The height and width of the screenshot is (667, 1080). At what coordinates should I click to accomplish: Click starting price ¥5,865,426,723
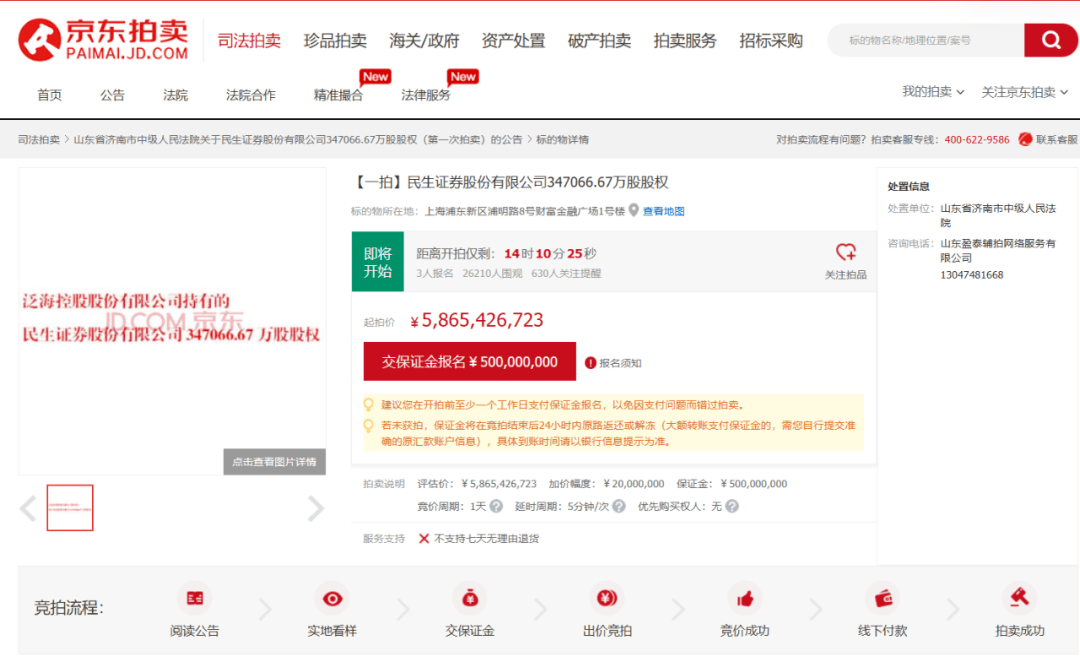click(477, 320)
